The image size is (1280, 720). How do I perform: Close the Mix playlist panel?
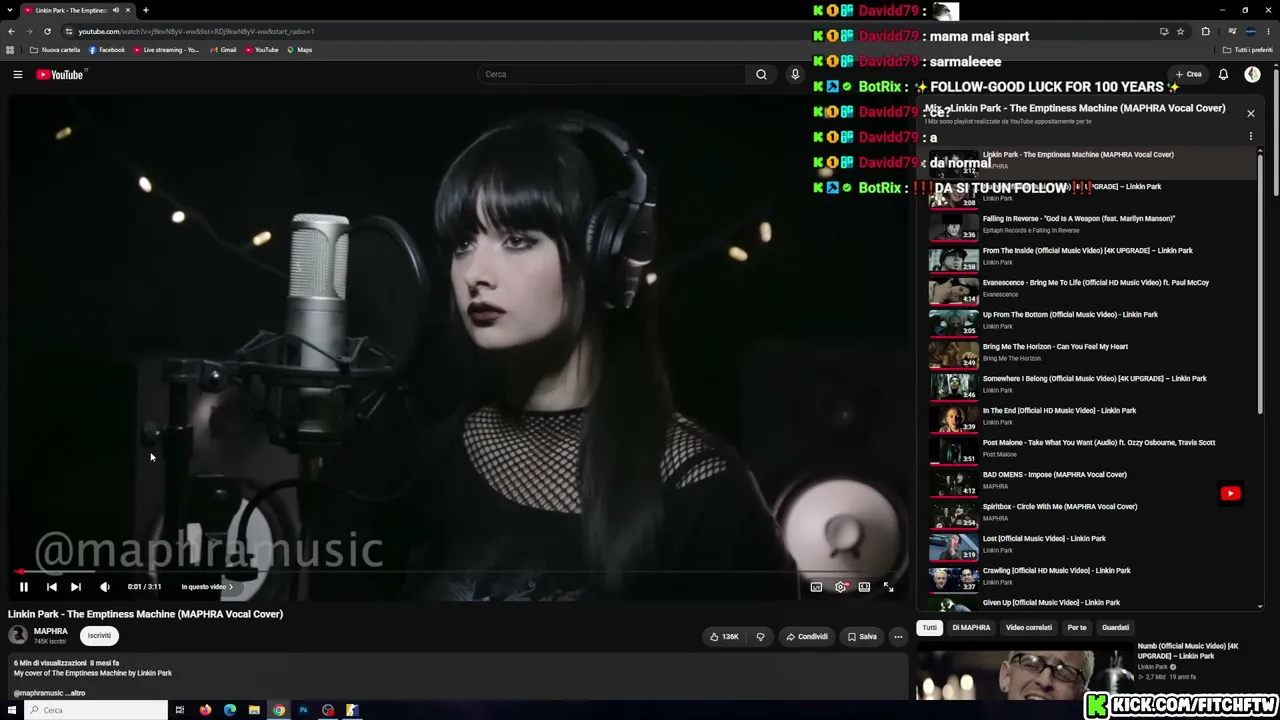(x=1250, y=113)
